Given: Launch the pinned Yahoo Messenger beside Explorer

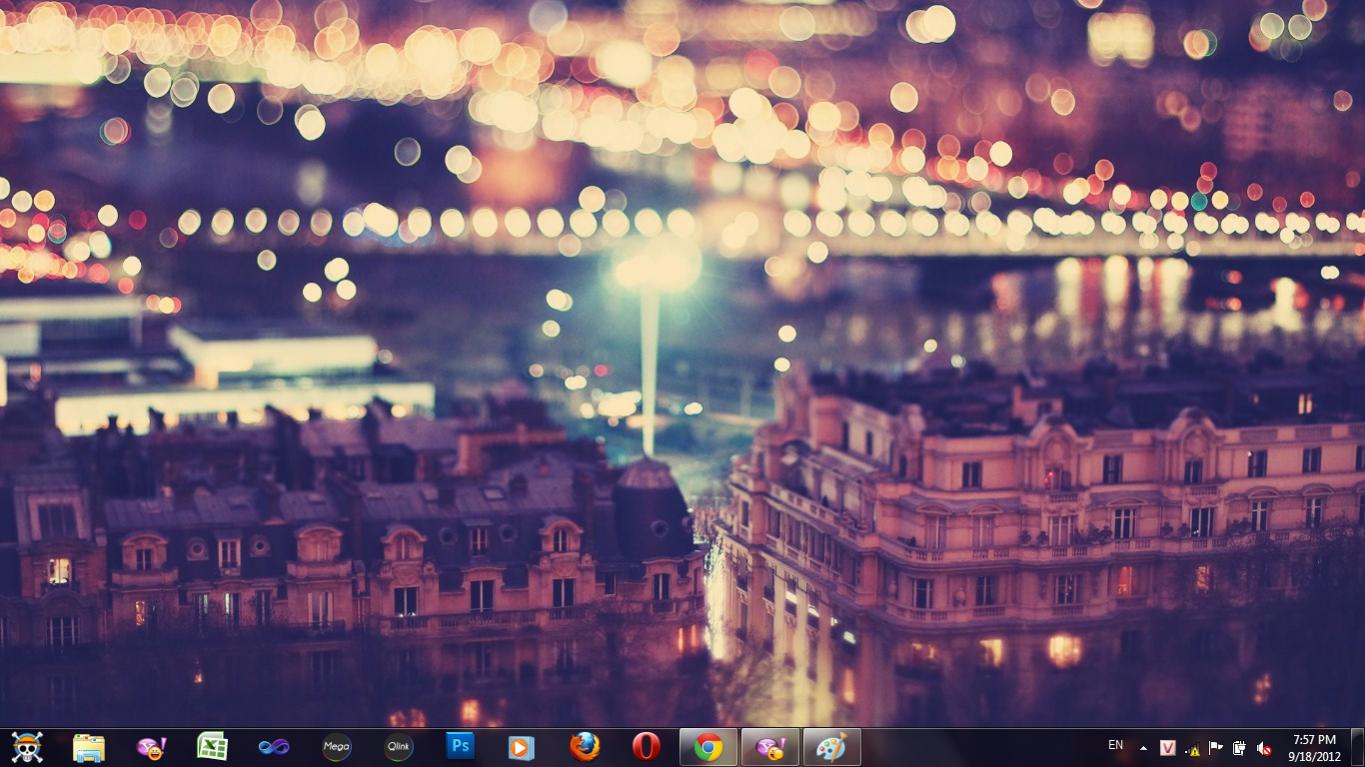Looking at the screenshot, I should 151,747.
